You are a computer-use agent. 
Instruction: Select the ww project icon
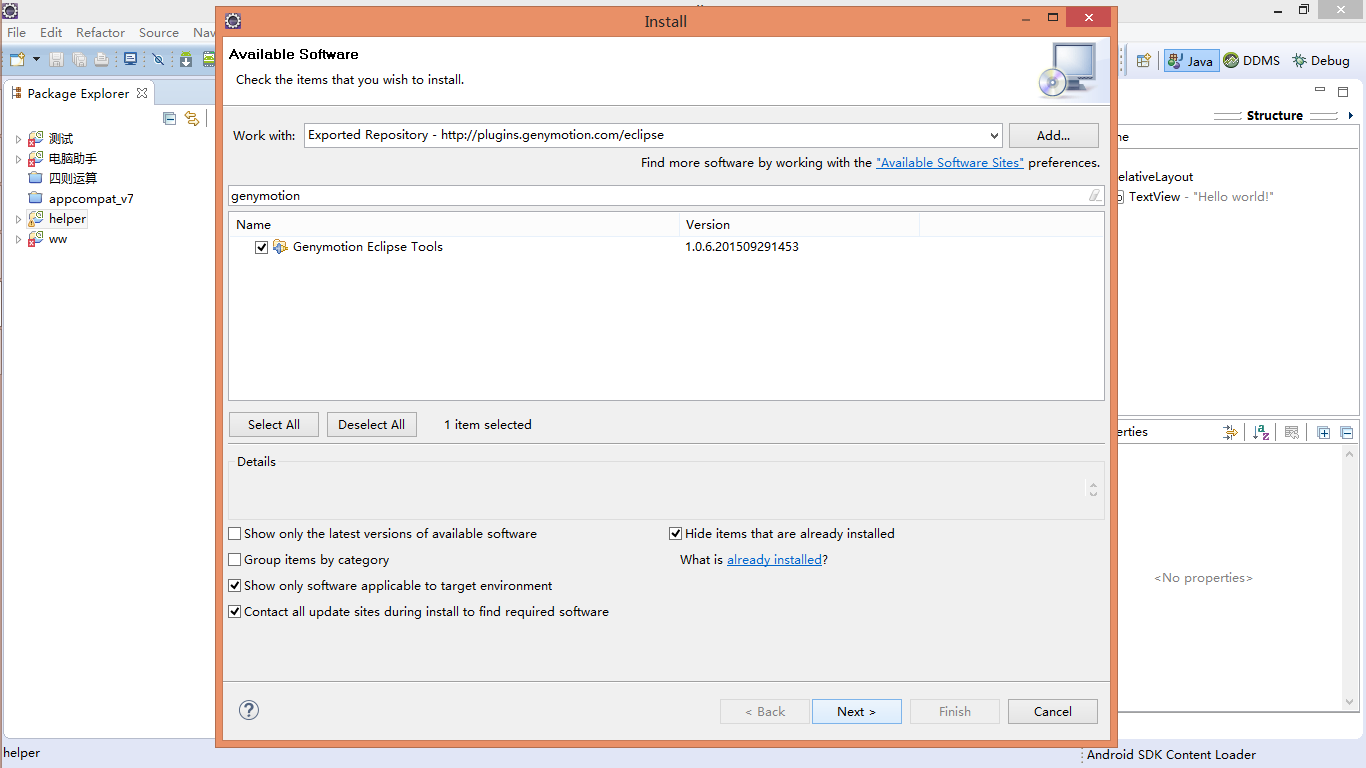[36, 239]
